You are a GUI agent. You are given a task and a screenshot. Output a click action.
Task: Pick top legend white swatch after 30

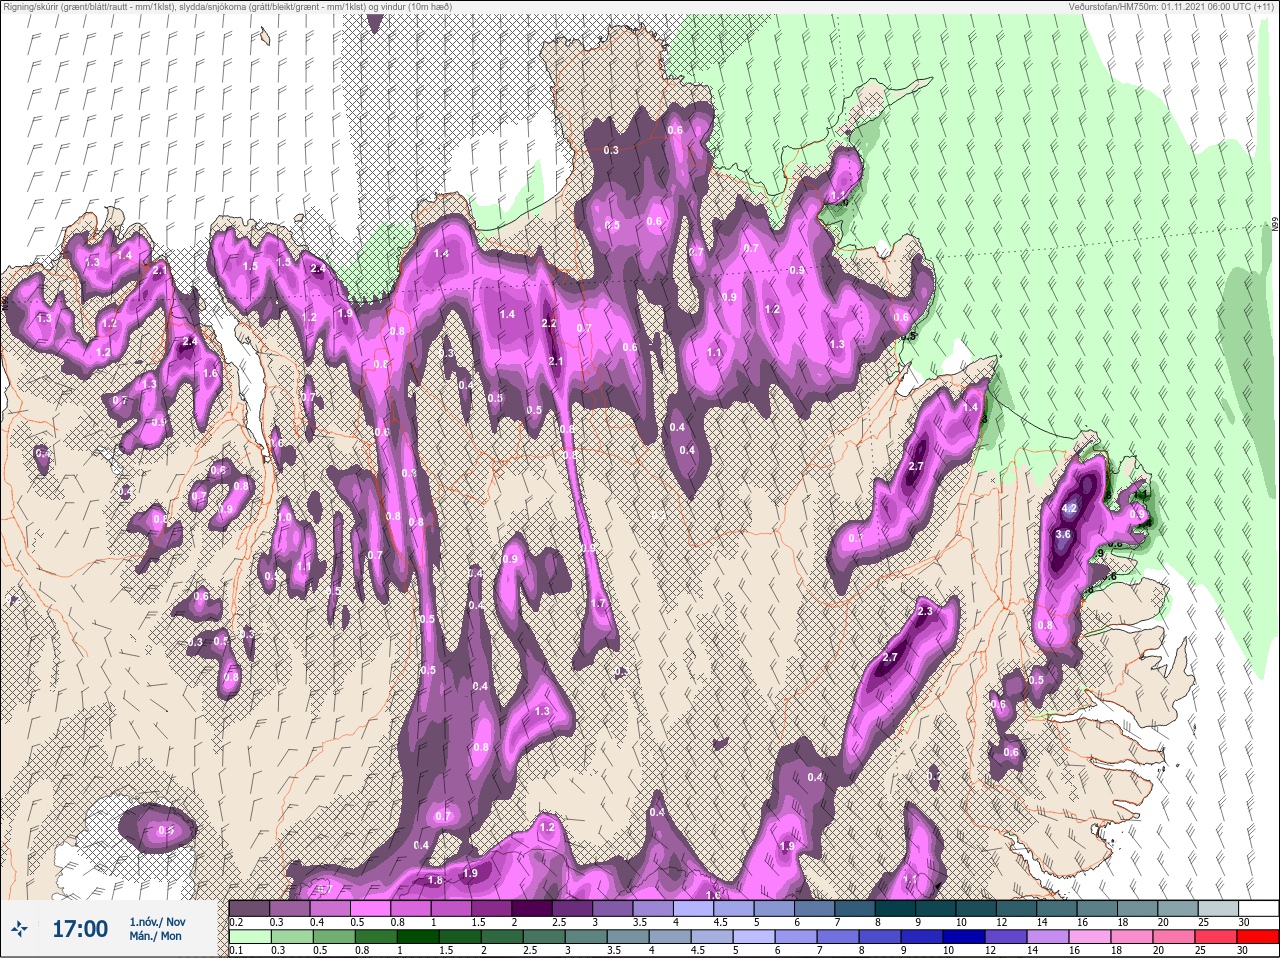click(1257, 908)
